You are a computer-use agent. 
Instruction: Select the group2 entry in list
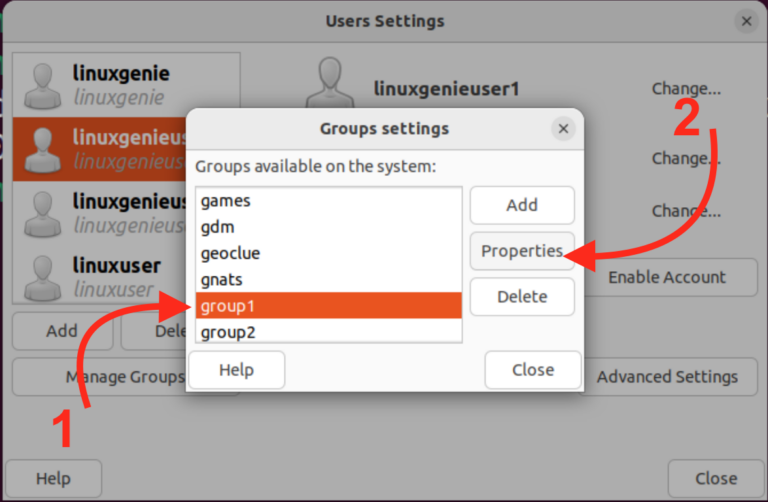(x=328, y=331)
